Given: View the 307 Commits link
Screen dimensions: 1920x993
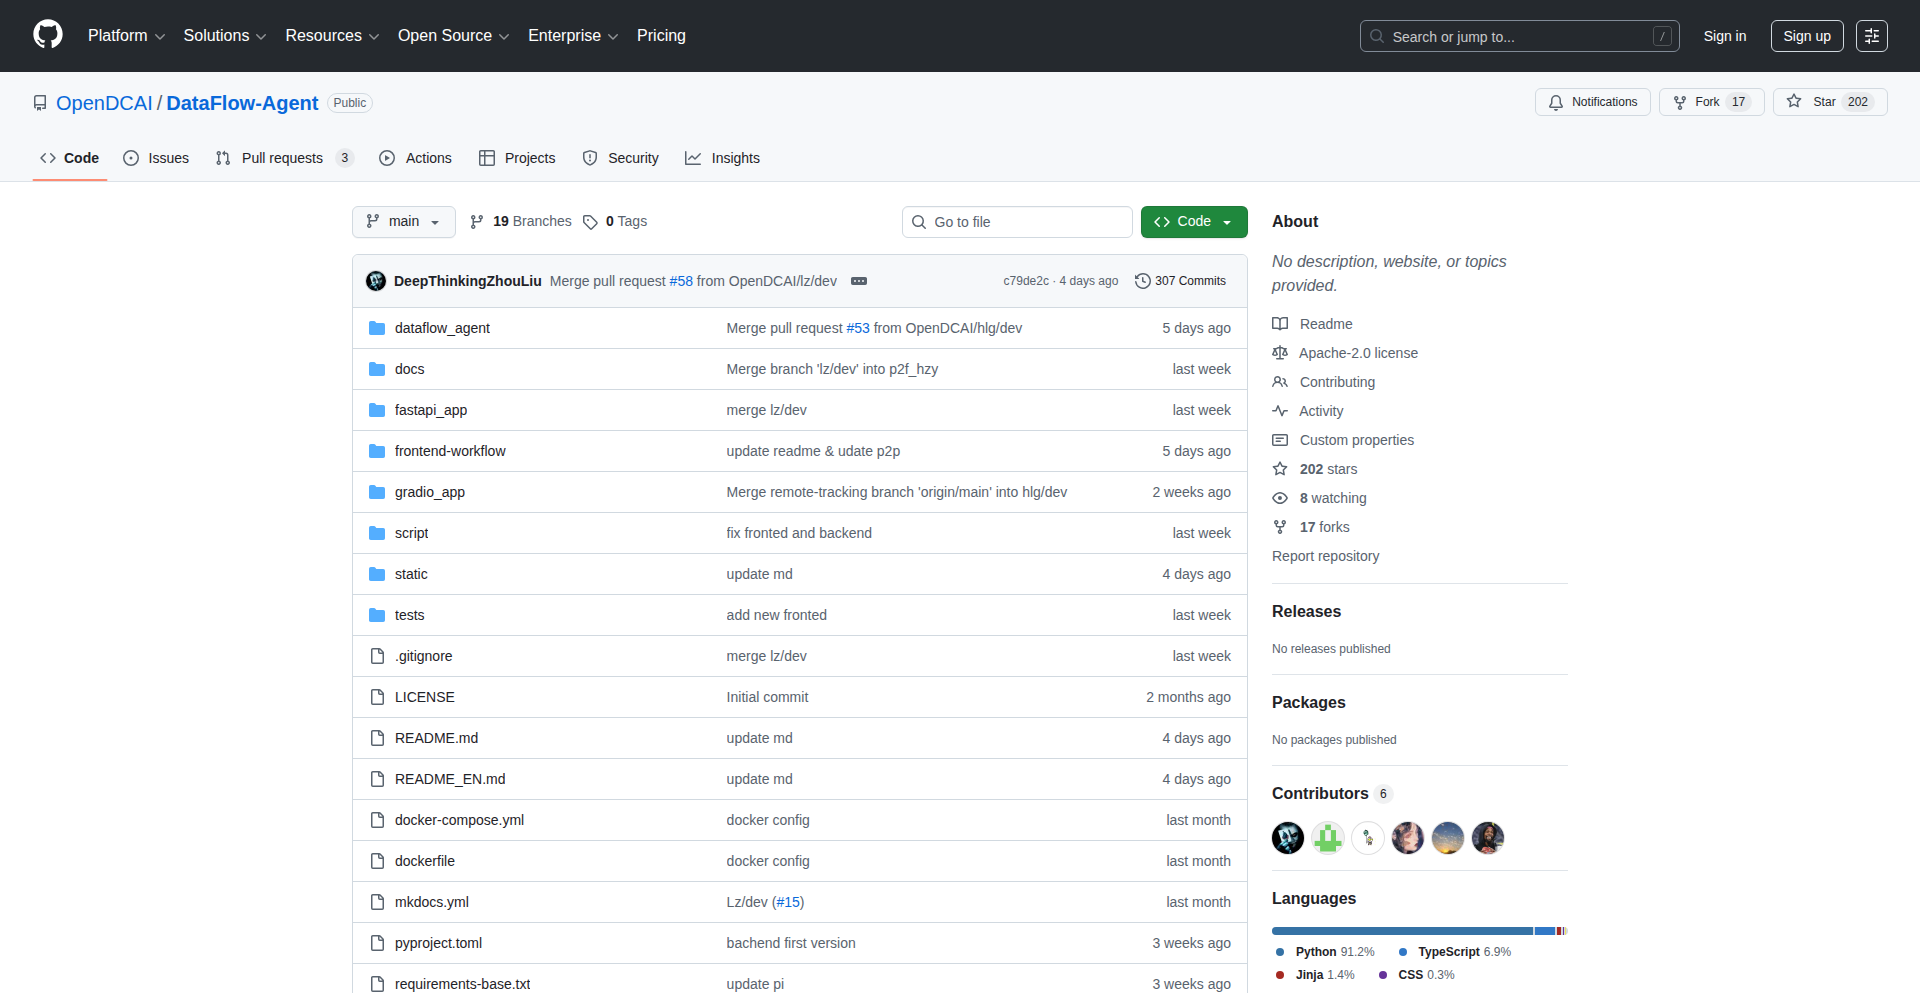Looking at the screenshot, I should (1180, 281).
